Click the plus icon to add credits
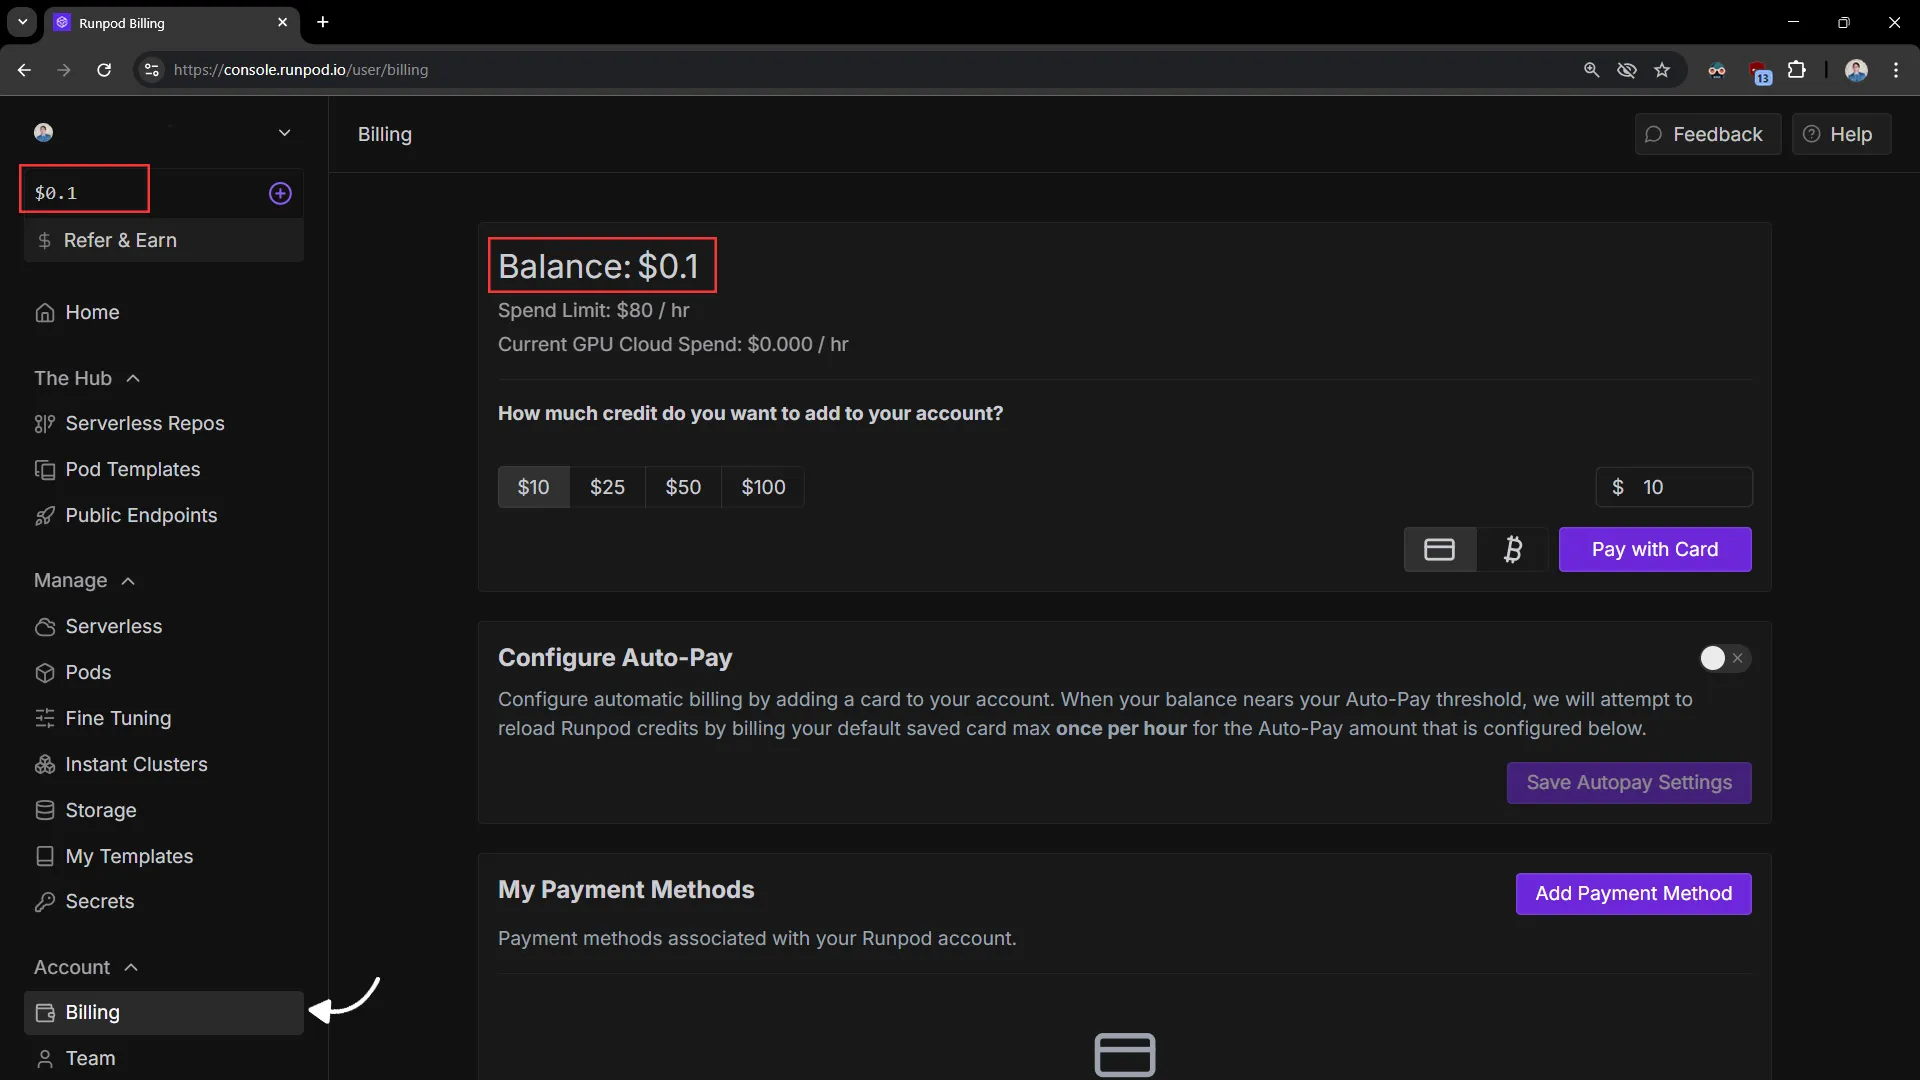 click(x=280, y=194)
